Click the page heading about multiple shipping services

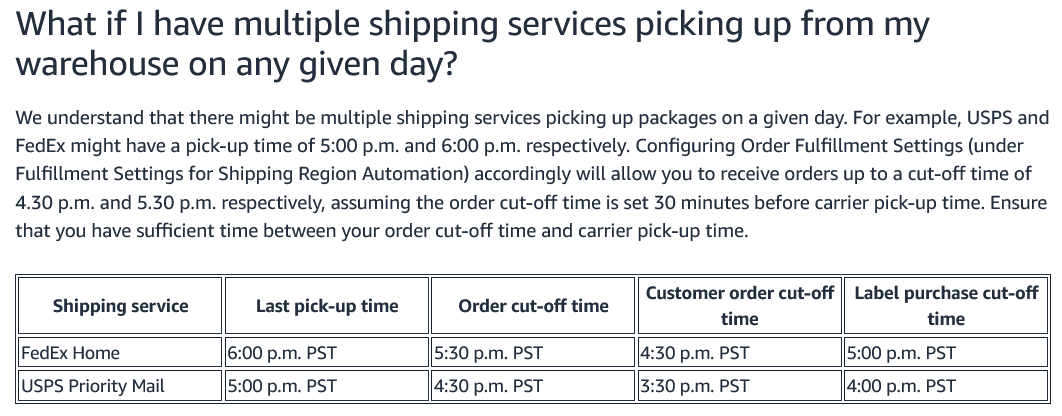[473, 44]
